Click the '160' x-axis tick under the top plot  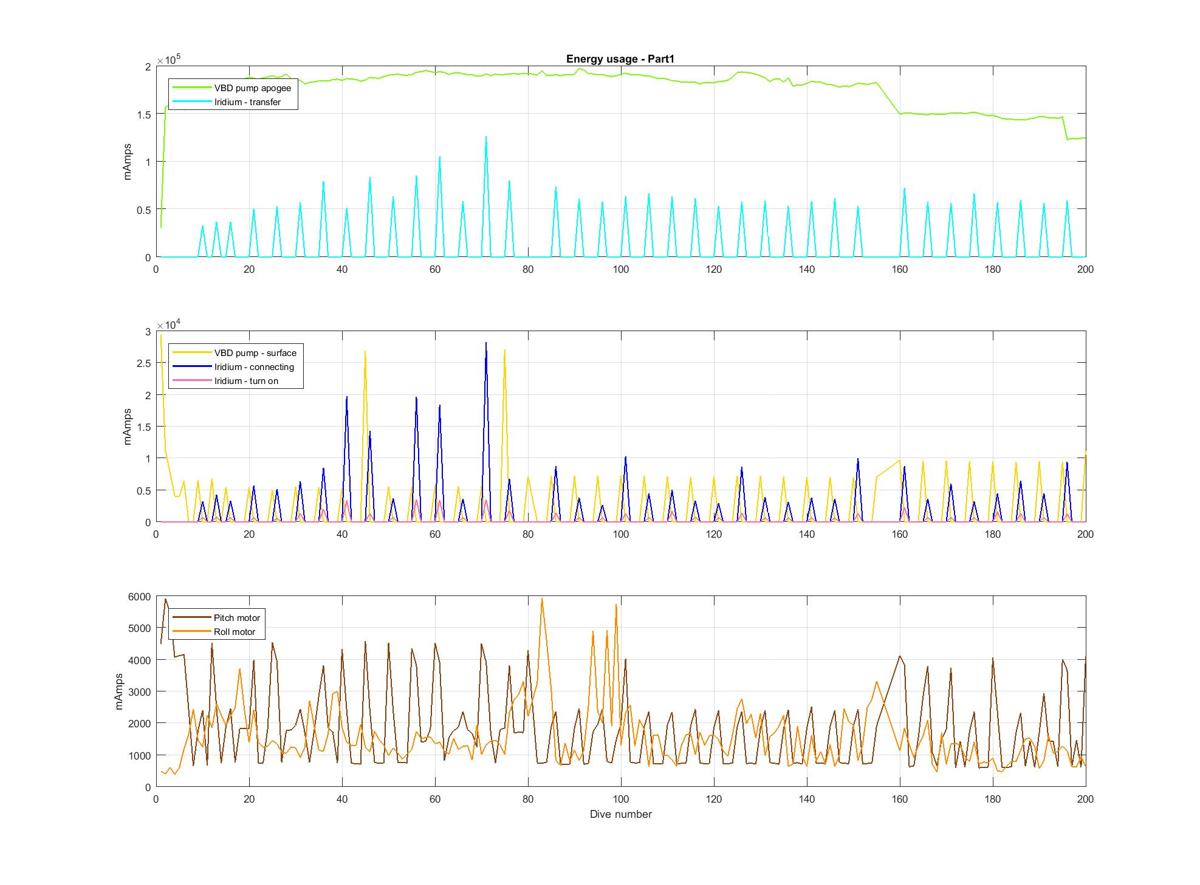coord(900,270)
